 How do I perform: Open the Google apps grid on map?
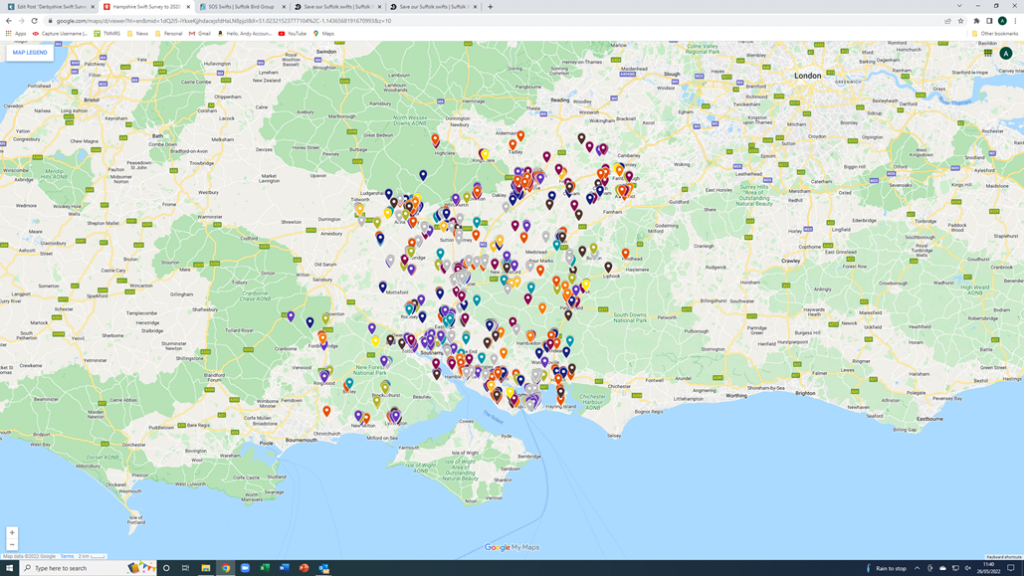coord(988,53)
